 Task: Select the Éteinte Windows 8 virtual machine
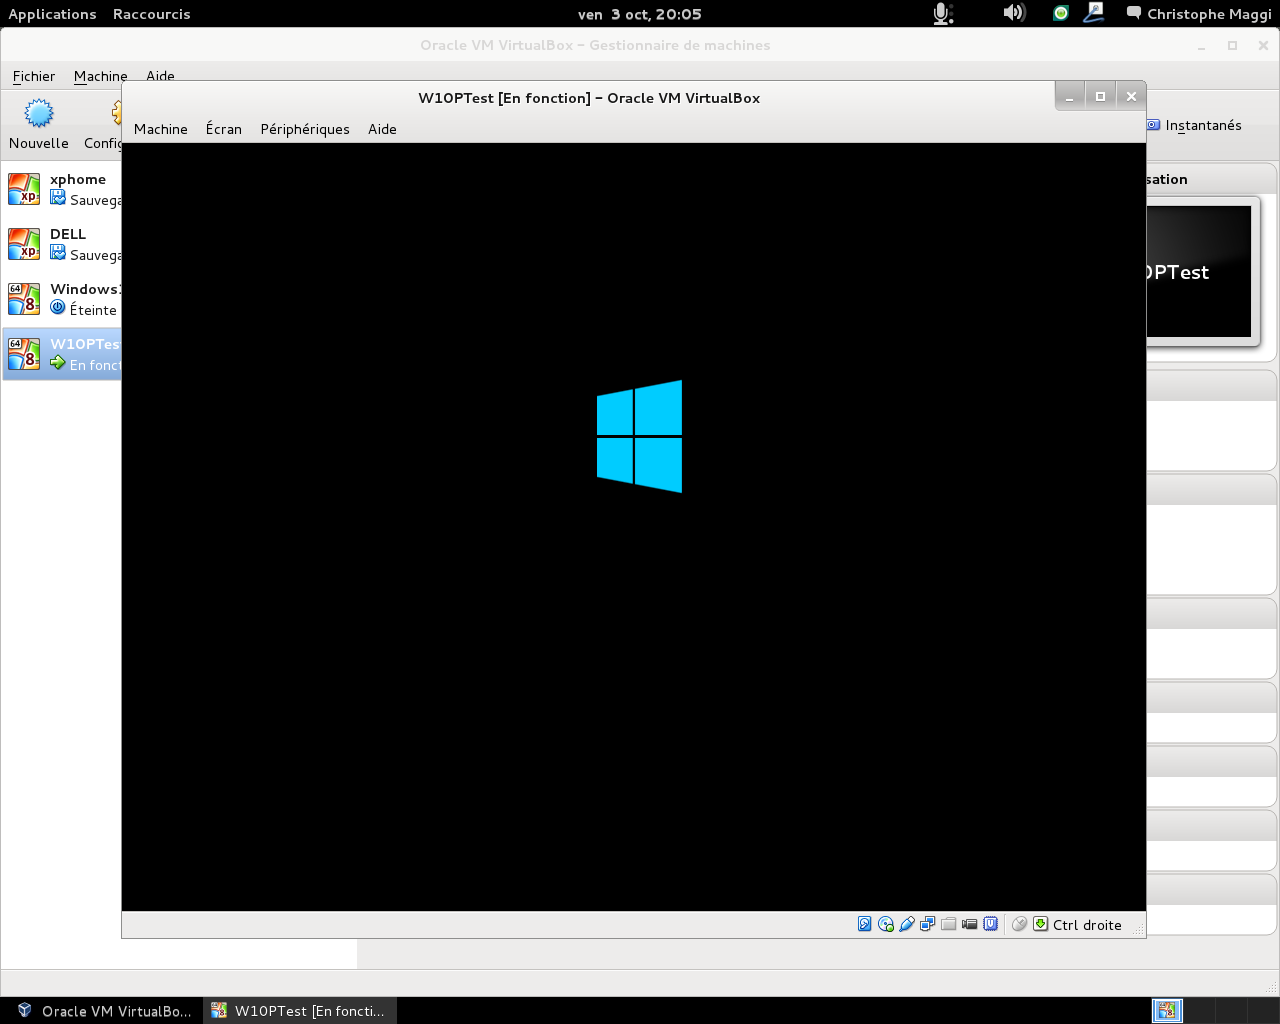tap(62, 299)
